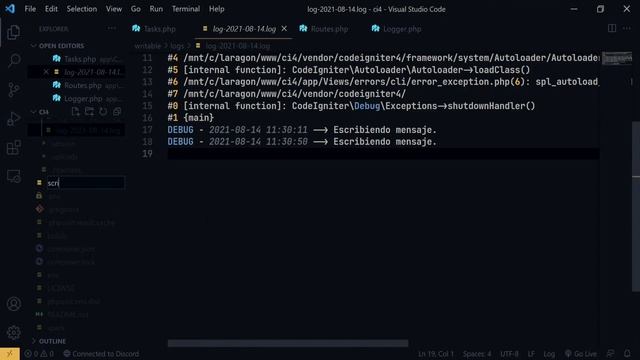The width and height of the screenshot is (640, 360).
Task: Select the log-2021-08-14.log tab
Action: (244, 29)
